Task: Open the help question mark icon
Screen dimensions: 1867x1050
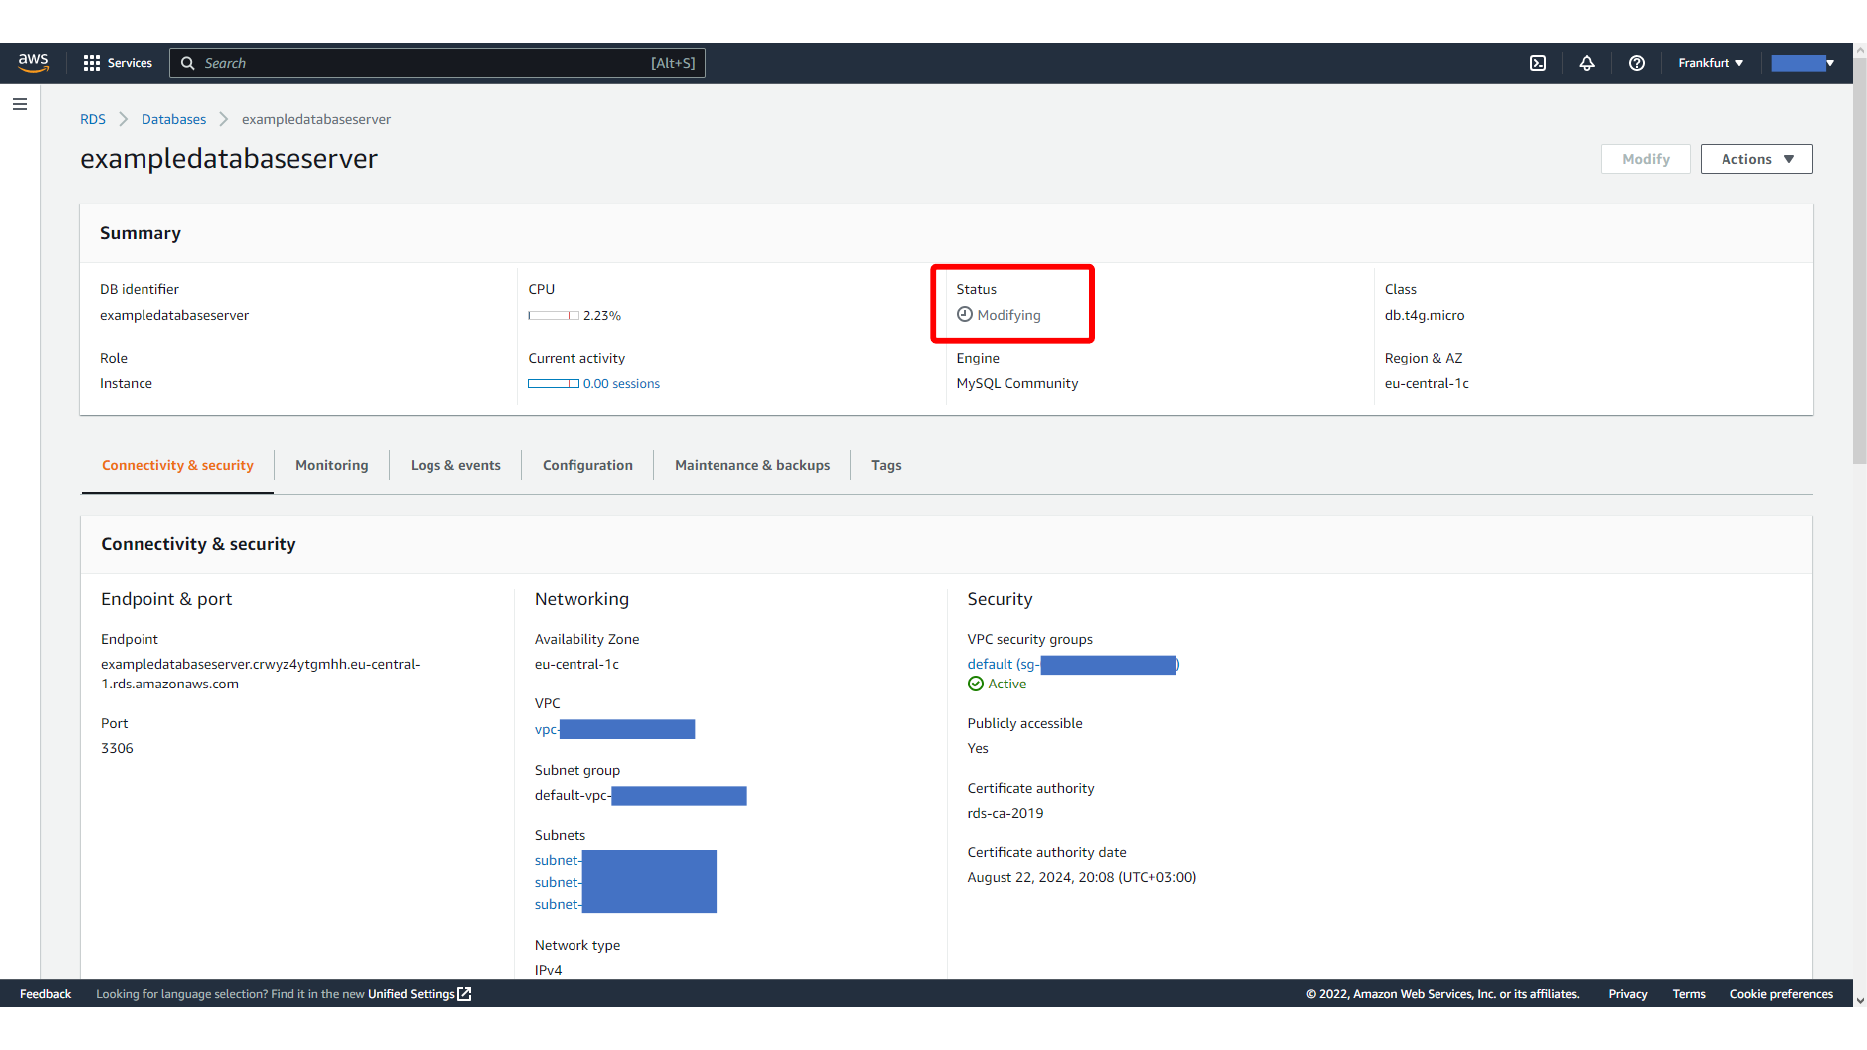Action: [1637, 63]
